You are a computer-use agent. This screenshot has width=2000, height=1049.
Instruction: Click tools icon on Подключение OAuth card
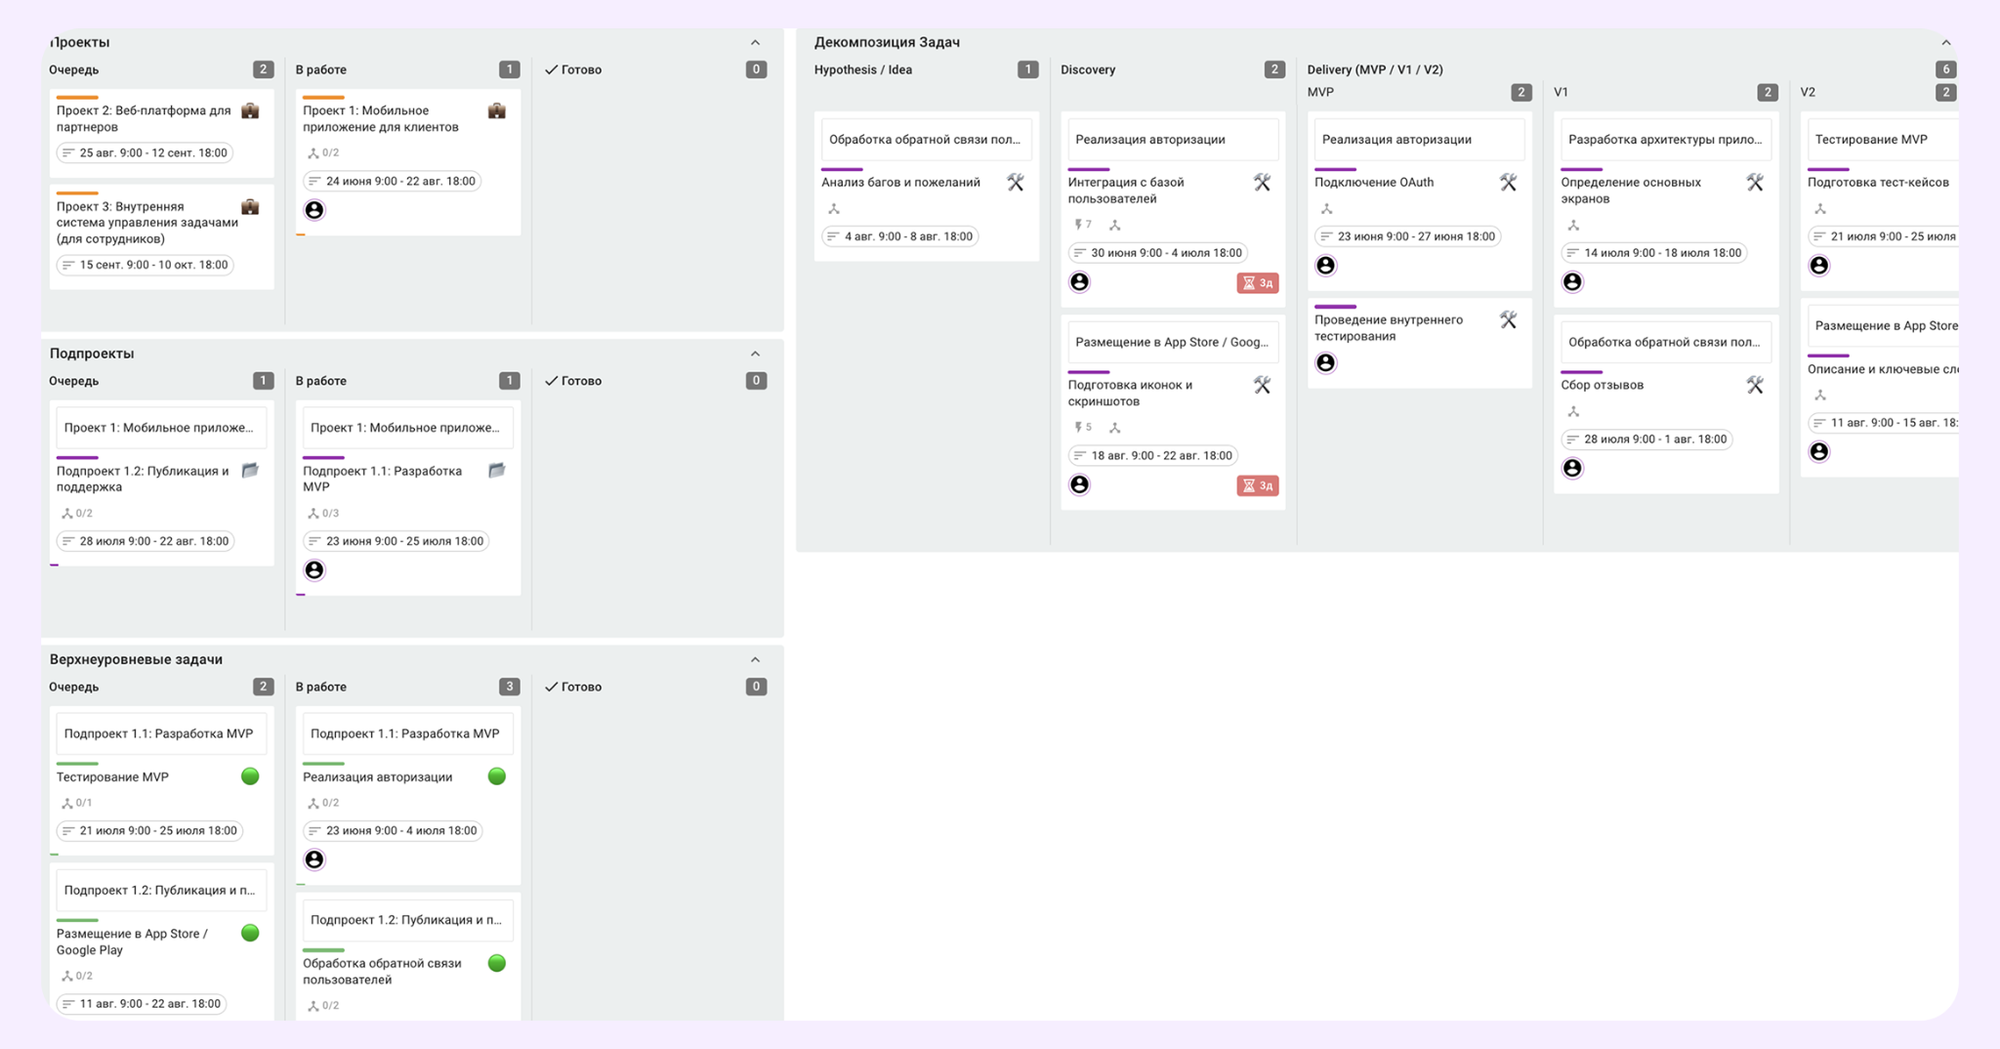click(x=1508, y=182)
